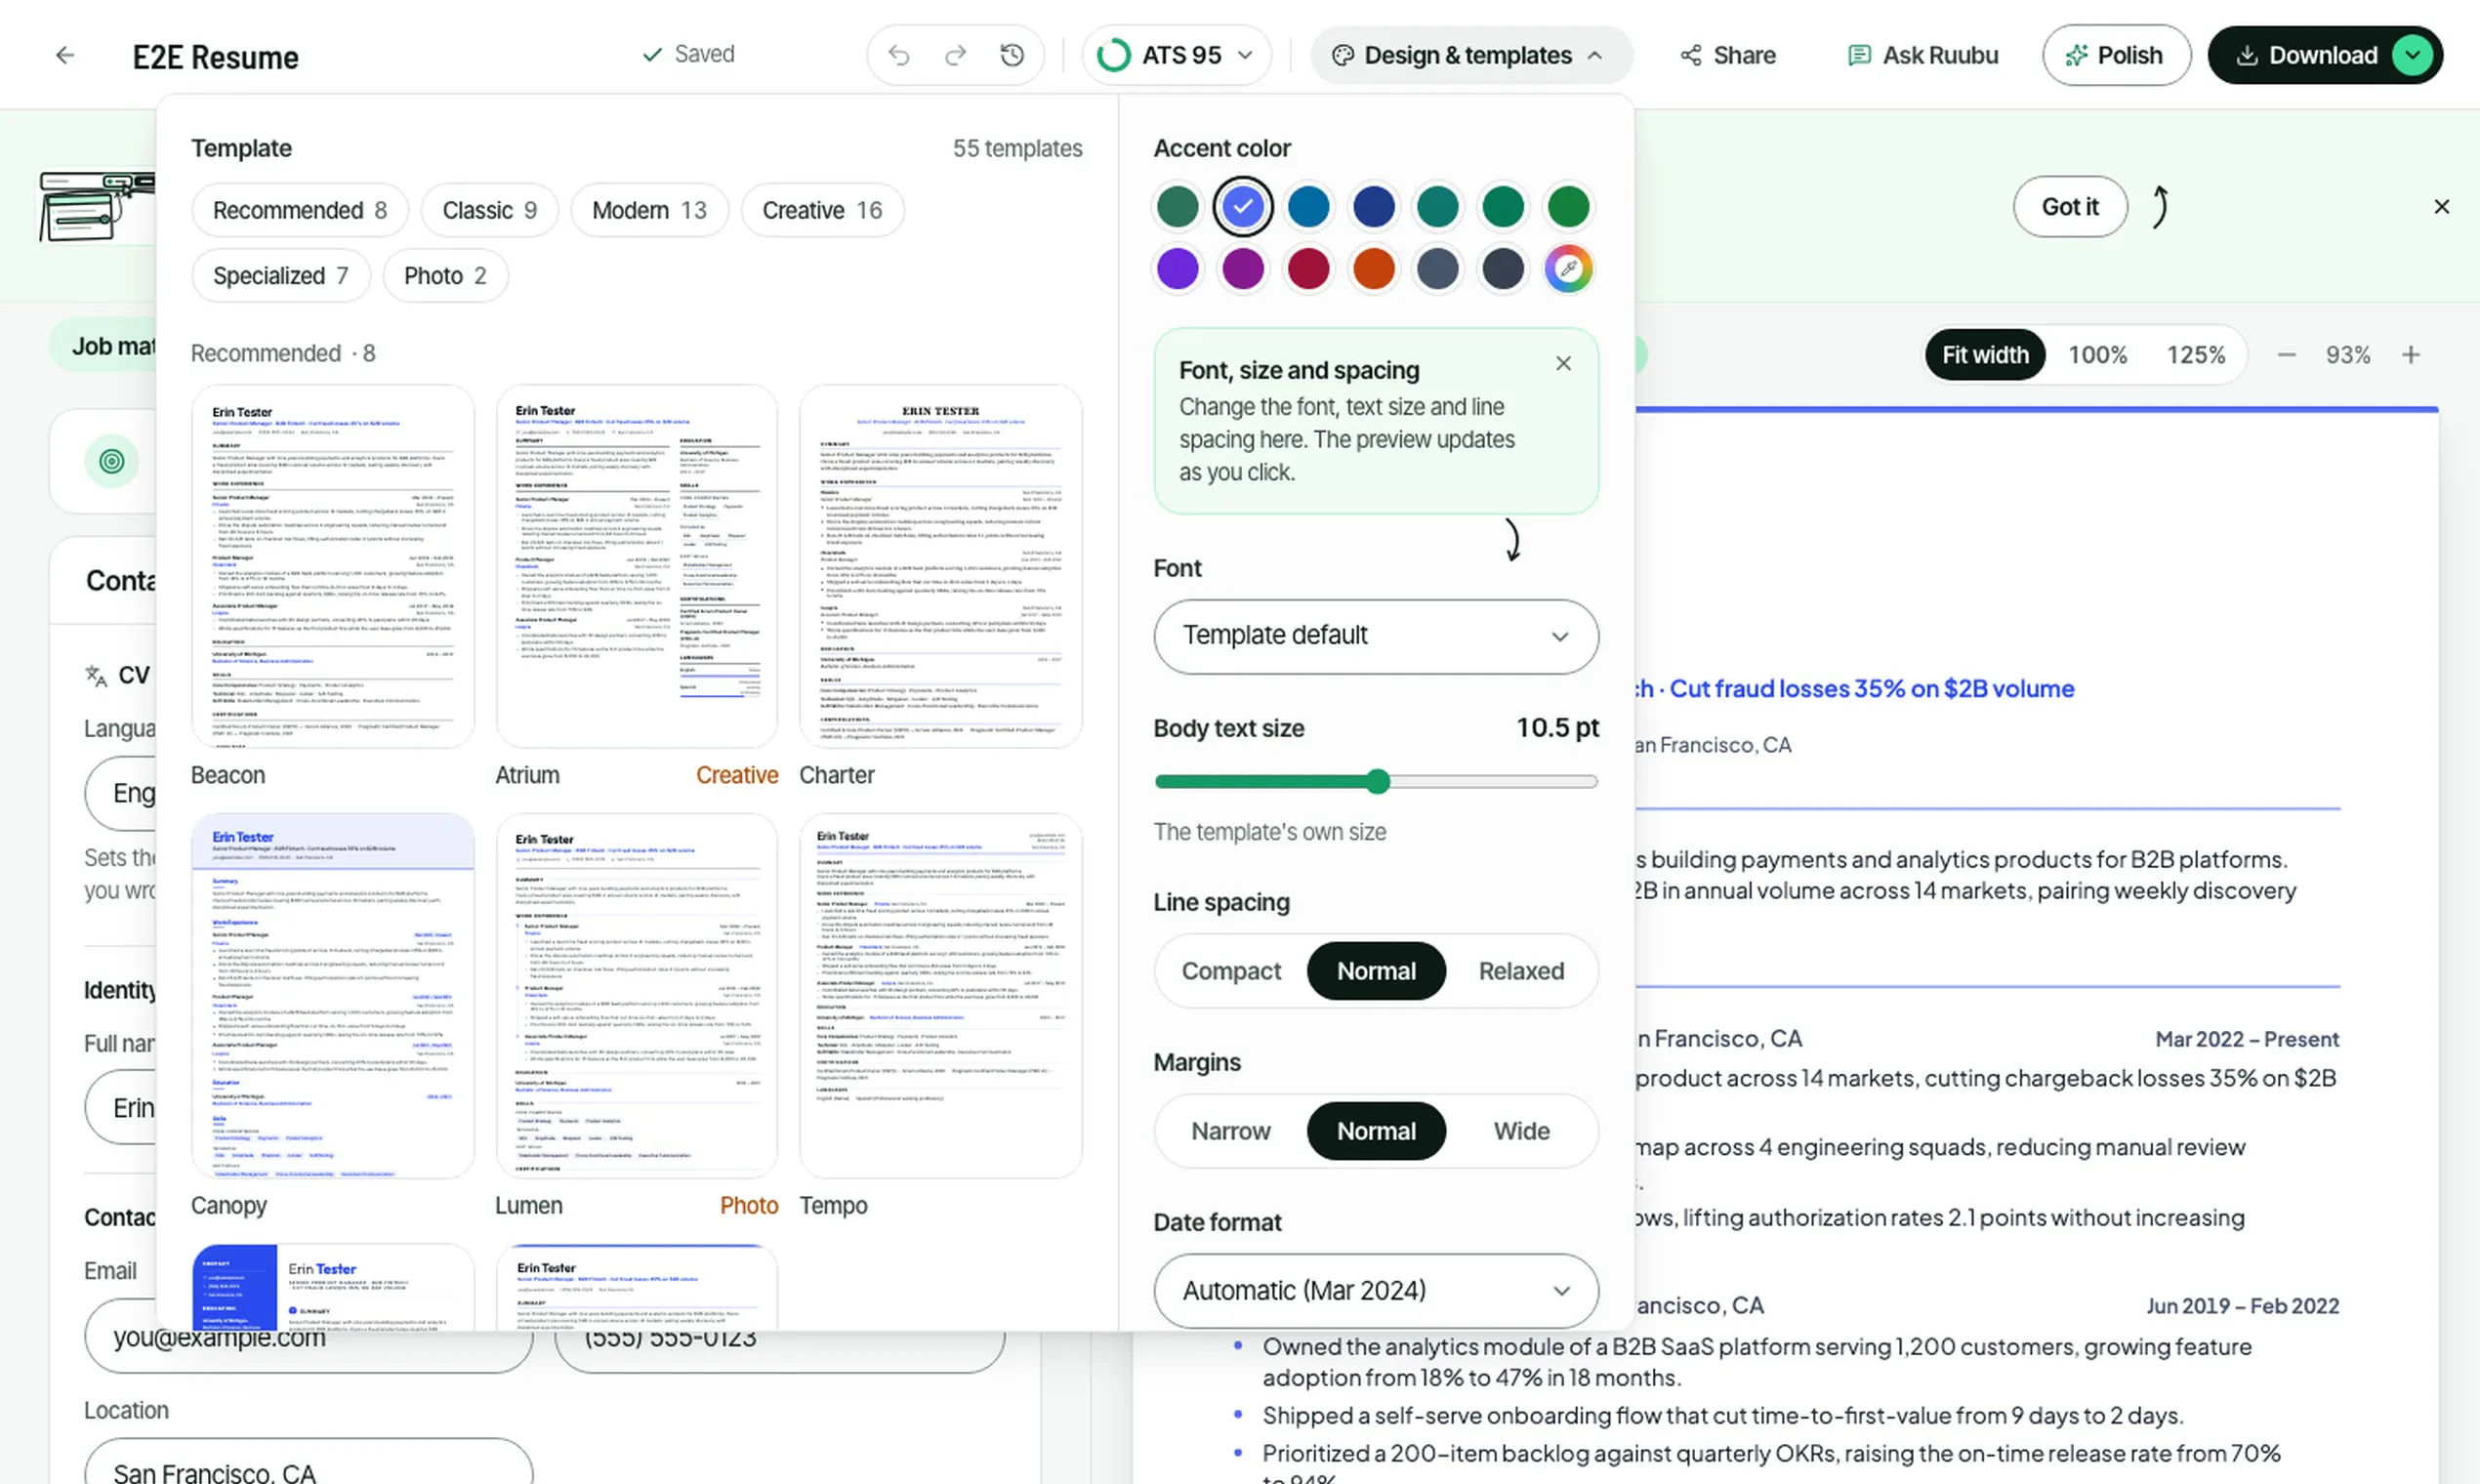Open Ask Ruubu chat

point(1922,55)
